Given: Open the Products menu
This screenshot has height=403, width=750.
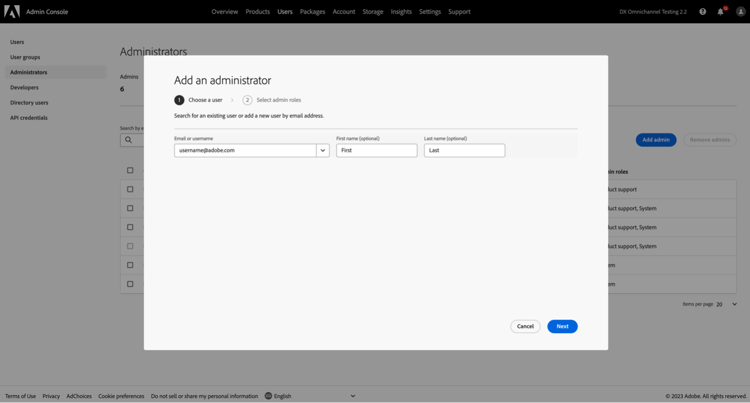Looking at the screenshot, I should pyautogui.click(x=258, y=11).
